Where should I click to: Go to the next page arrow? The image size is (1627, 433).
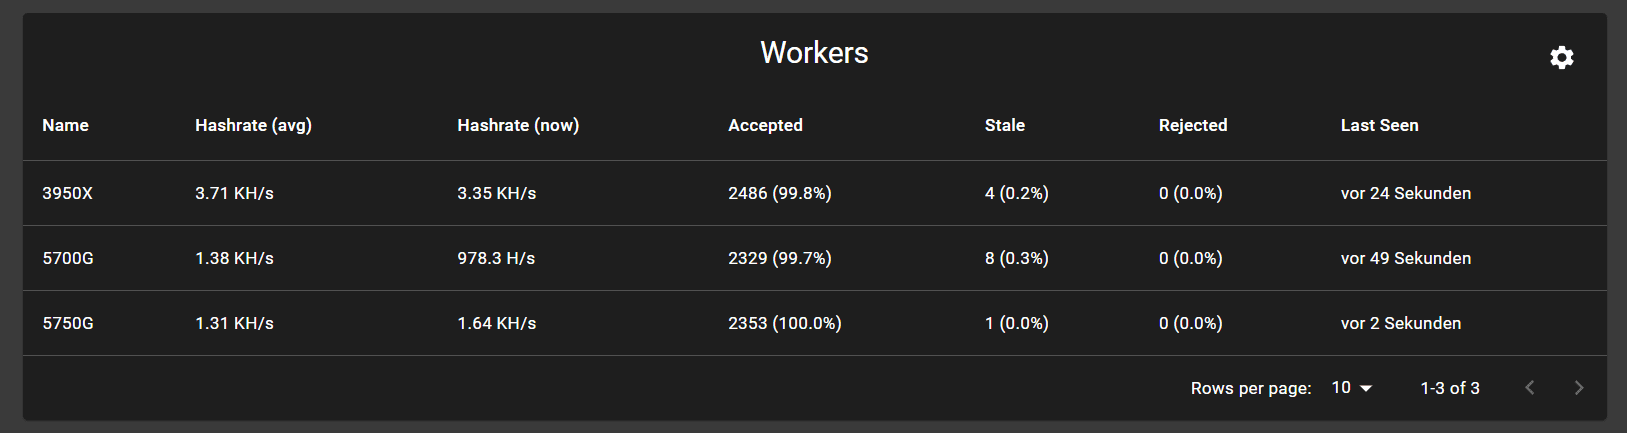click(x=1578, y=388)
